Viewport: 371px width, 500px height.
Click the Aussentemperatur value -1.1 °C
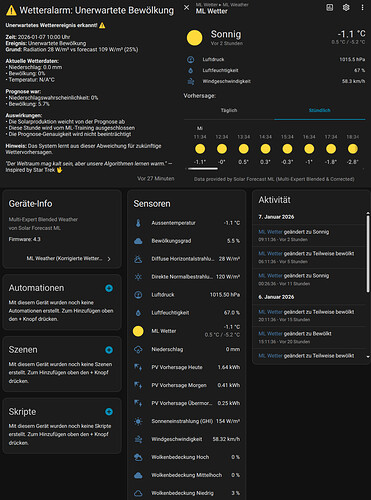[232, 223]
